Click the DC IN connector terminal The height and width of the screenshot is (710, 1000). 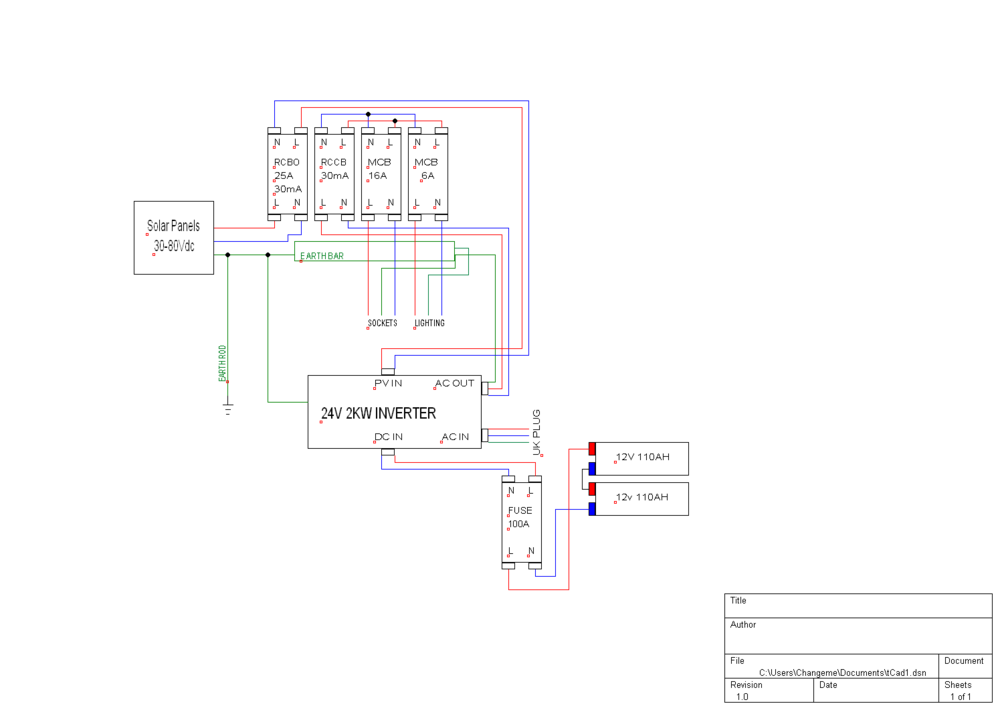point(388,452)
